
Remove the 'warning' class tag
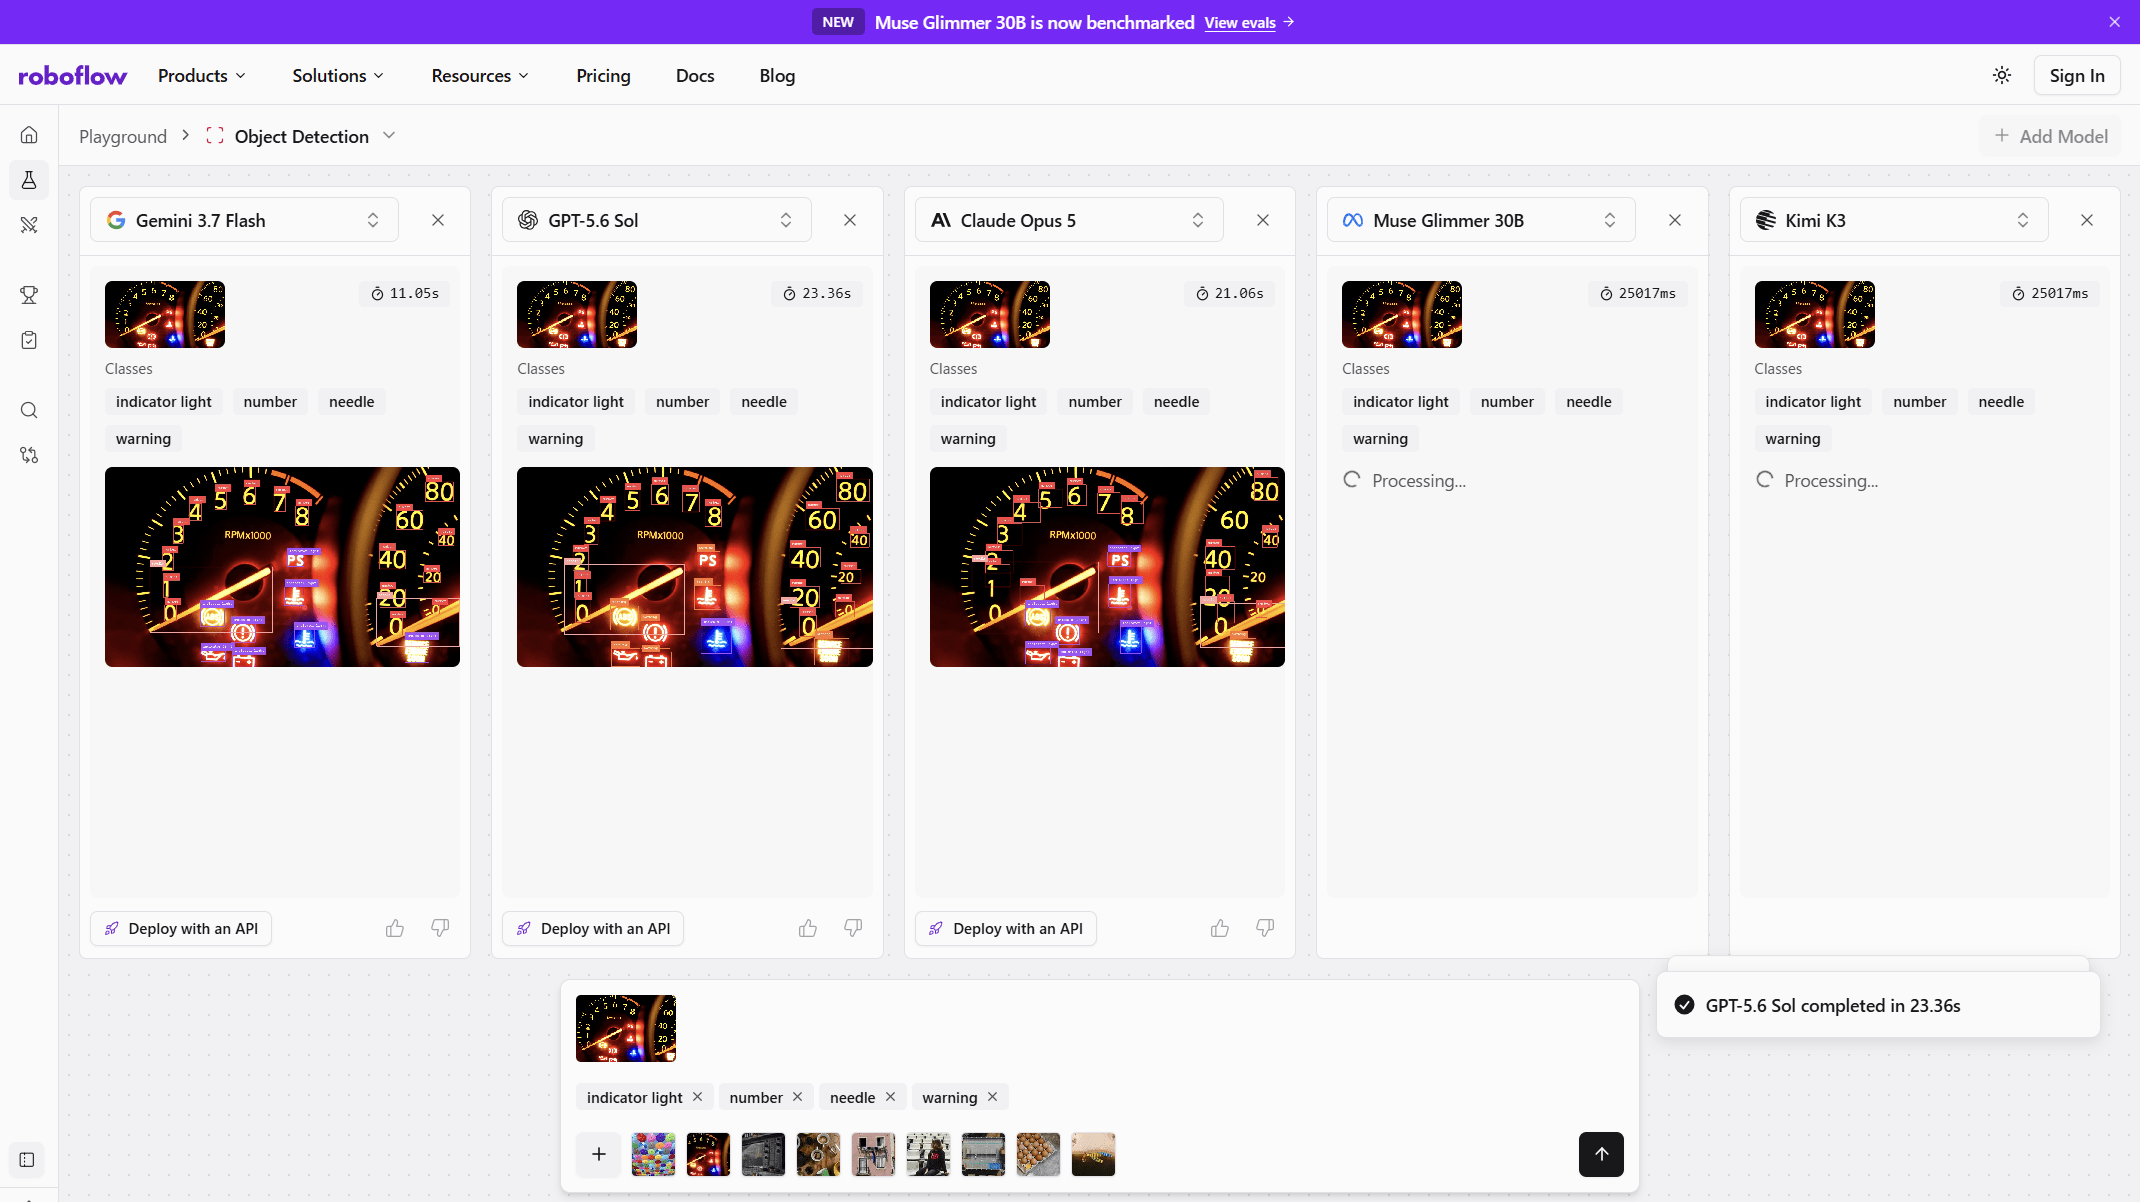tap(992, 1097)
